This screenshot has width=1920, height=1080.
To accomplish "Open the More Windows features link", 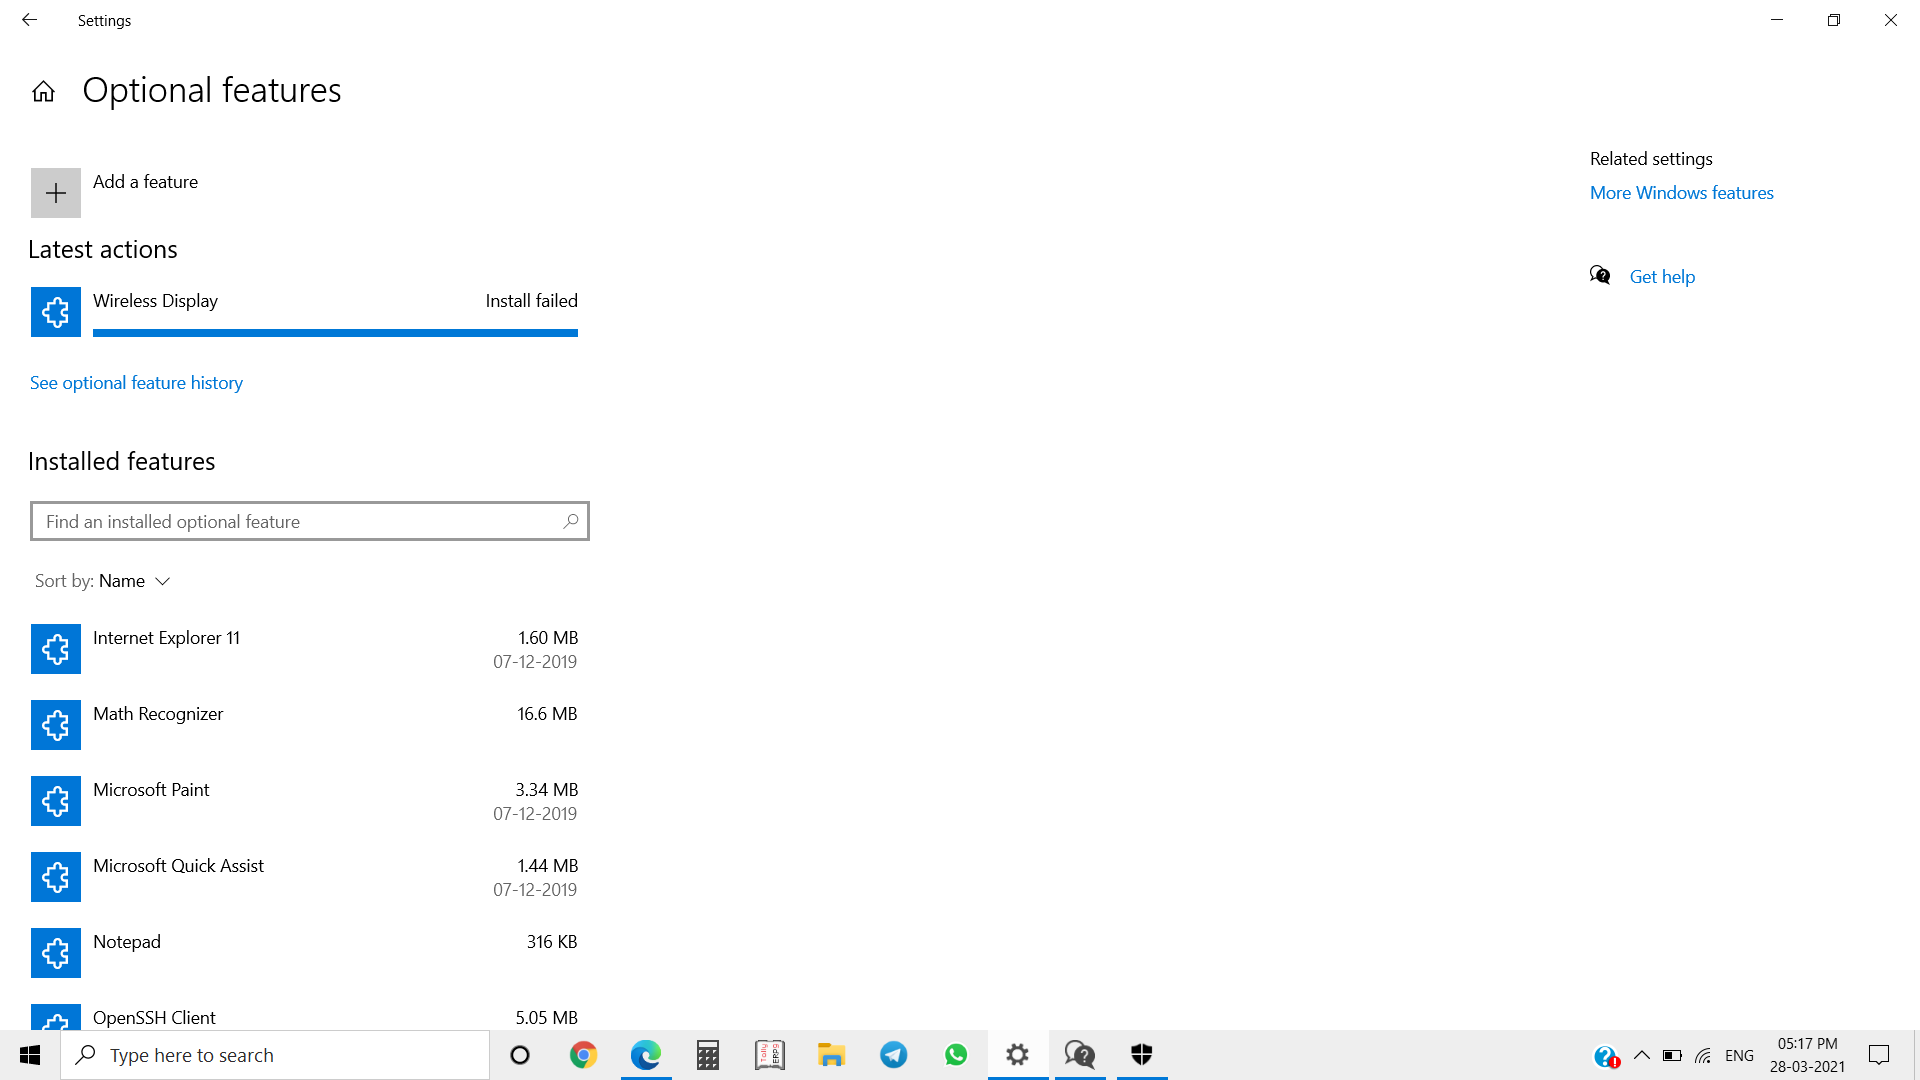I will click(x=1681, y=193).
